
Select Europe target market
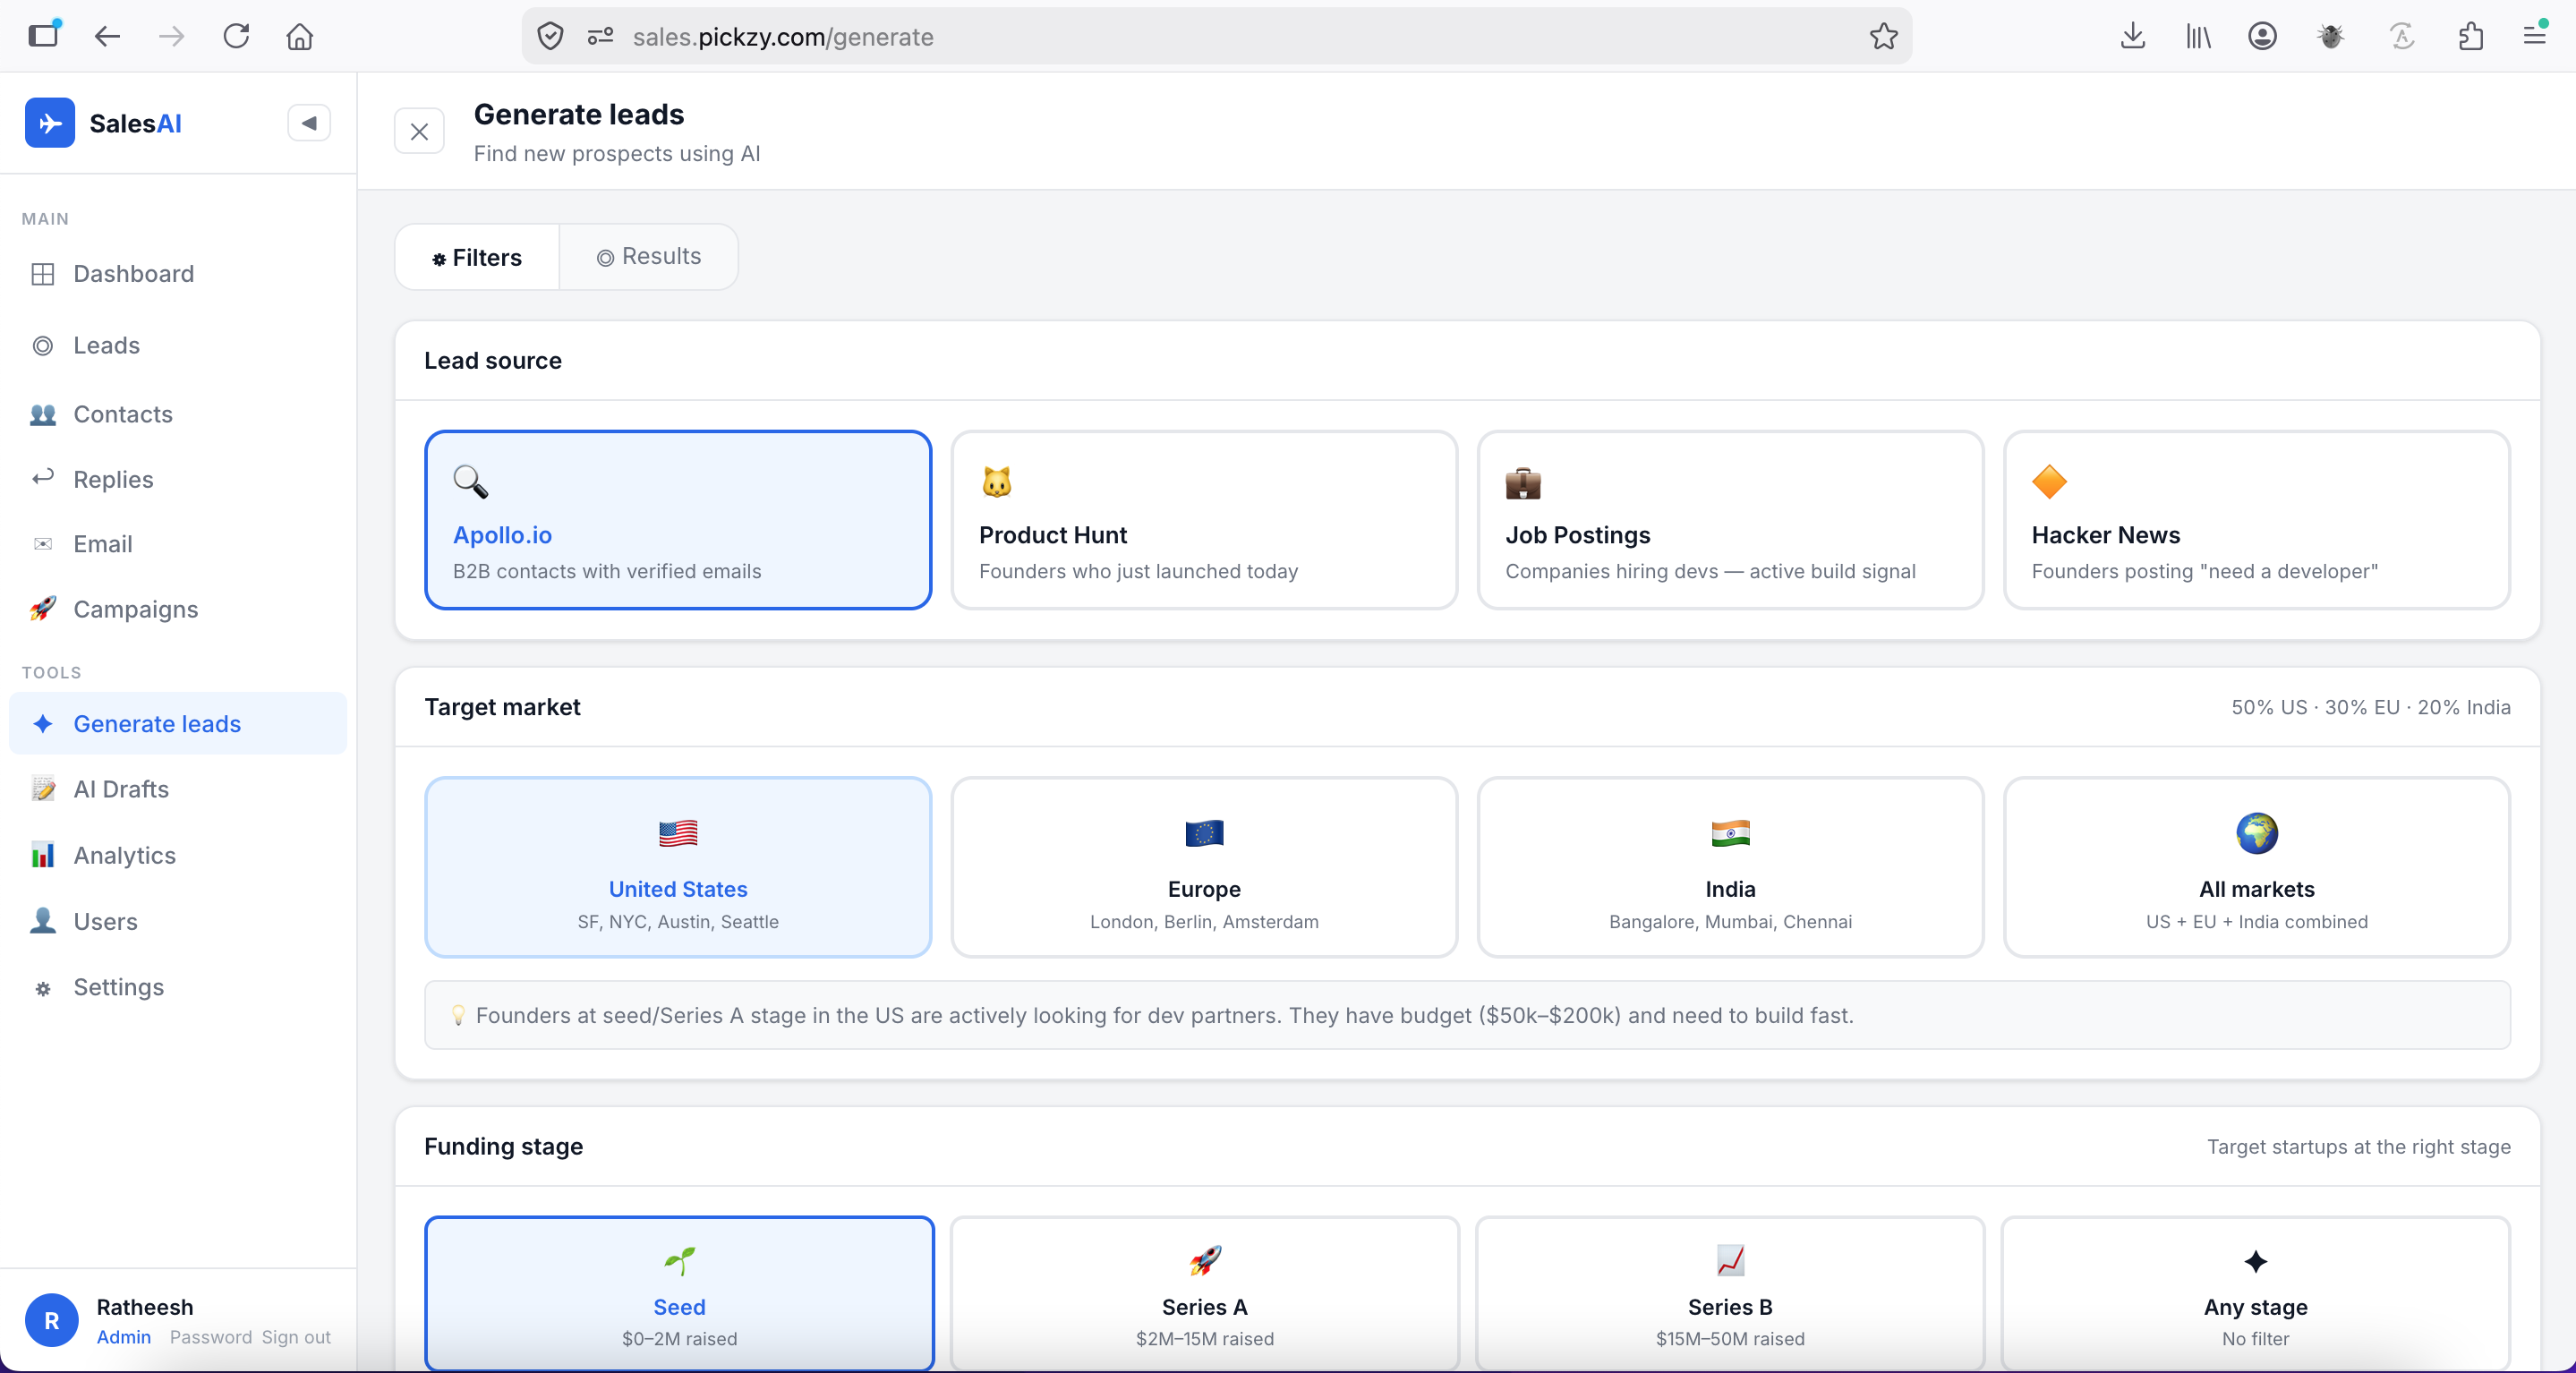coord(1204,867)
